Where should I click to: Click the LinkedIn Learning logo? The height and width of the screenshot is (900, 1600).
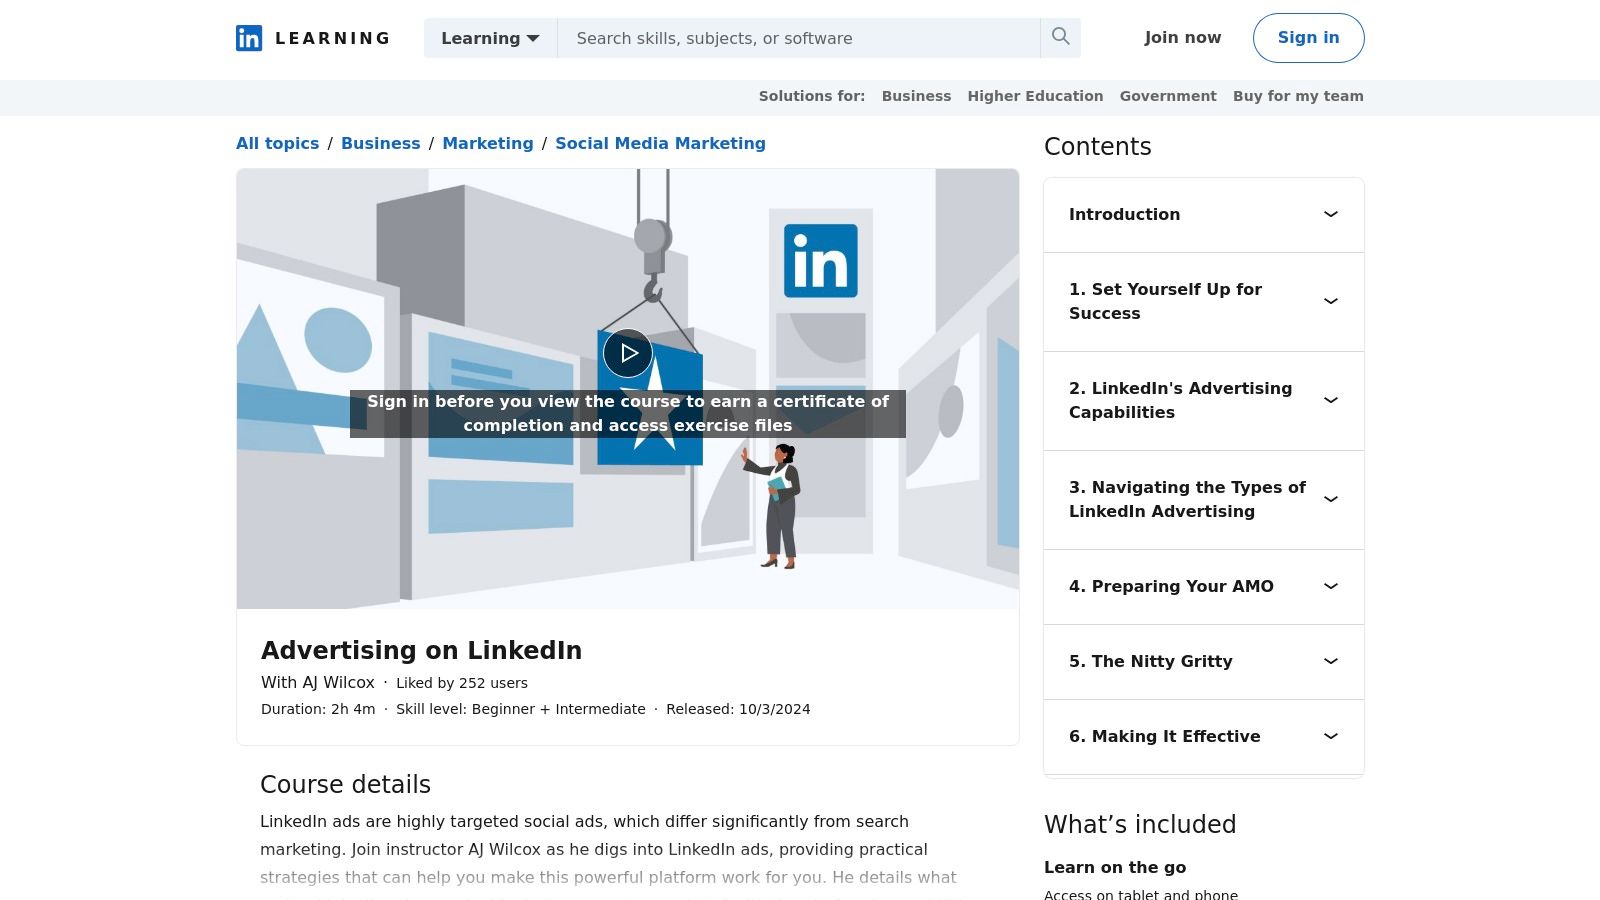pos(311,38)
